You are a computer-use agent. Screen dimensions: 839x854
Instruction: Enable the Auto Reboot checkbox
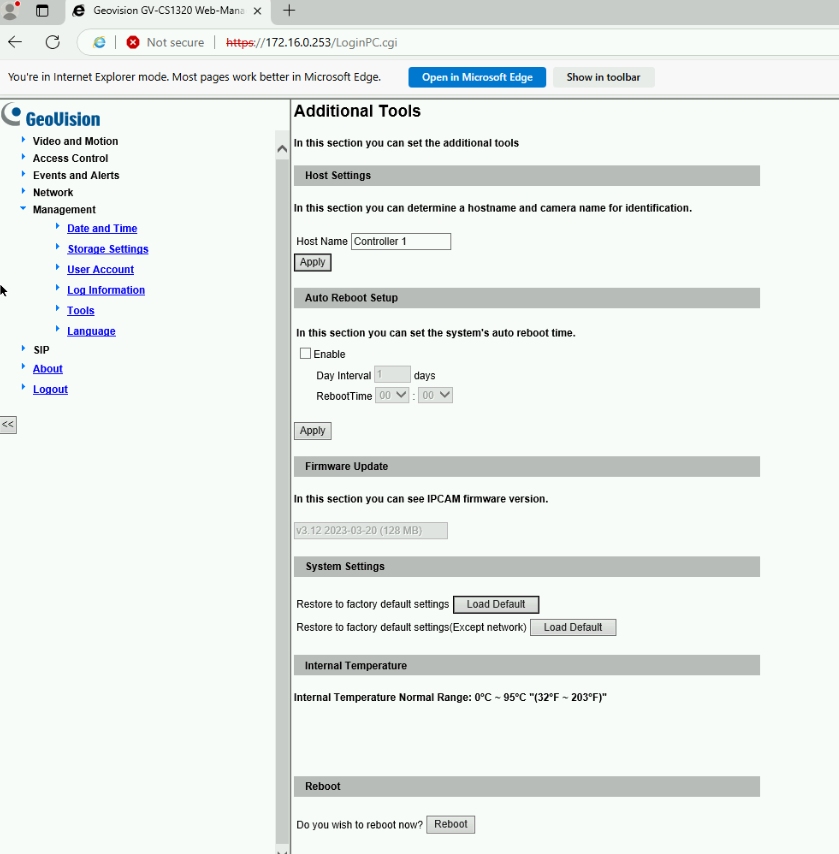306,354
